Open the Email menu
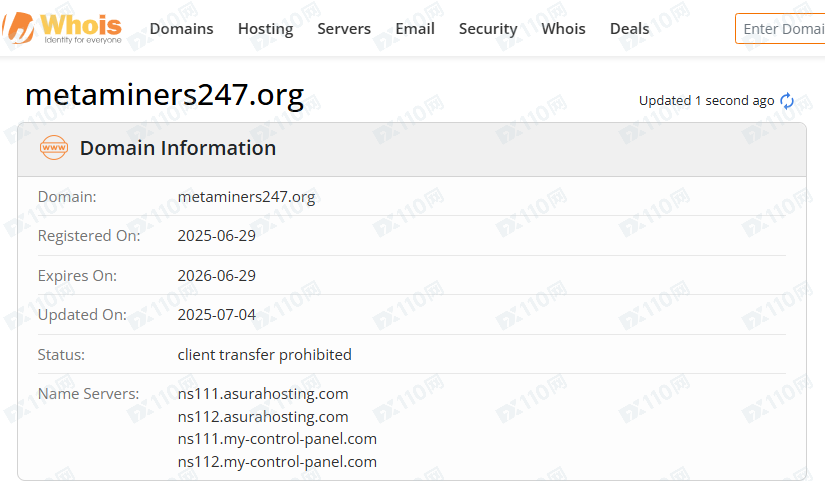Screen dimensions: 825x481 [x=415, y=28]
